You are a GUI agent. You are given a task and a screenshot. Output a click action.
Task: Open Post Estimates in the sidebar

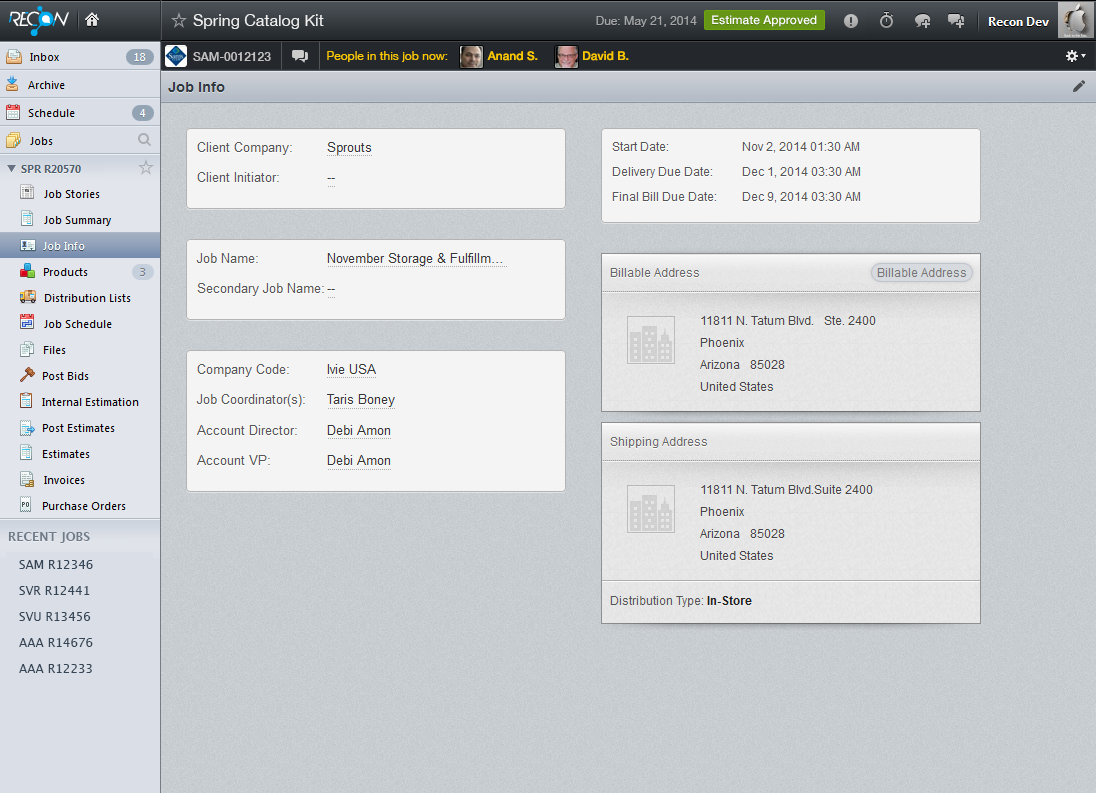tap(80, 428)
